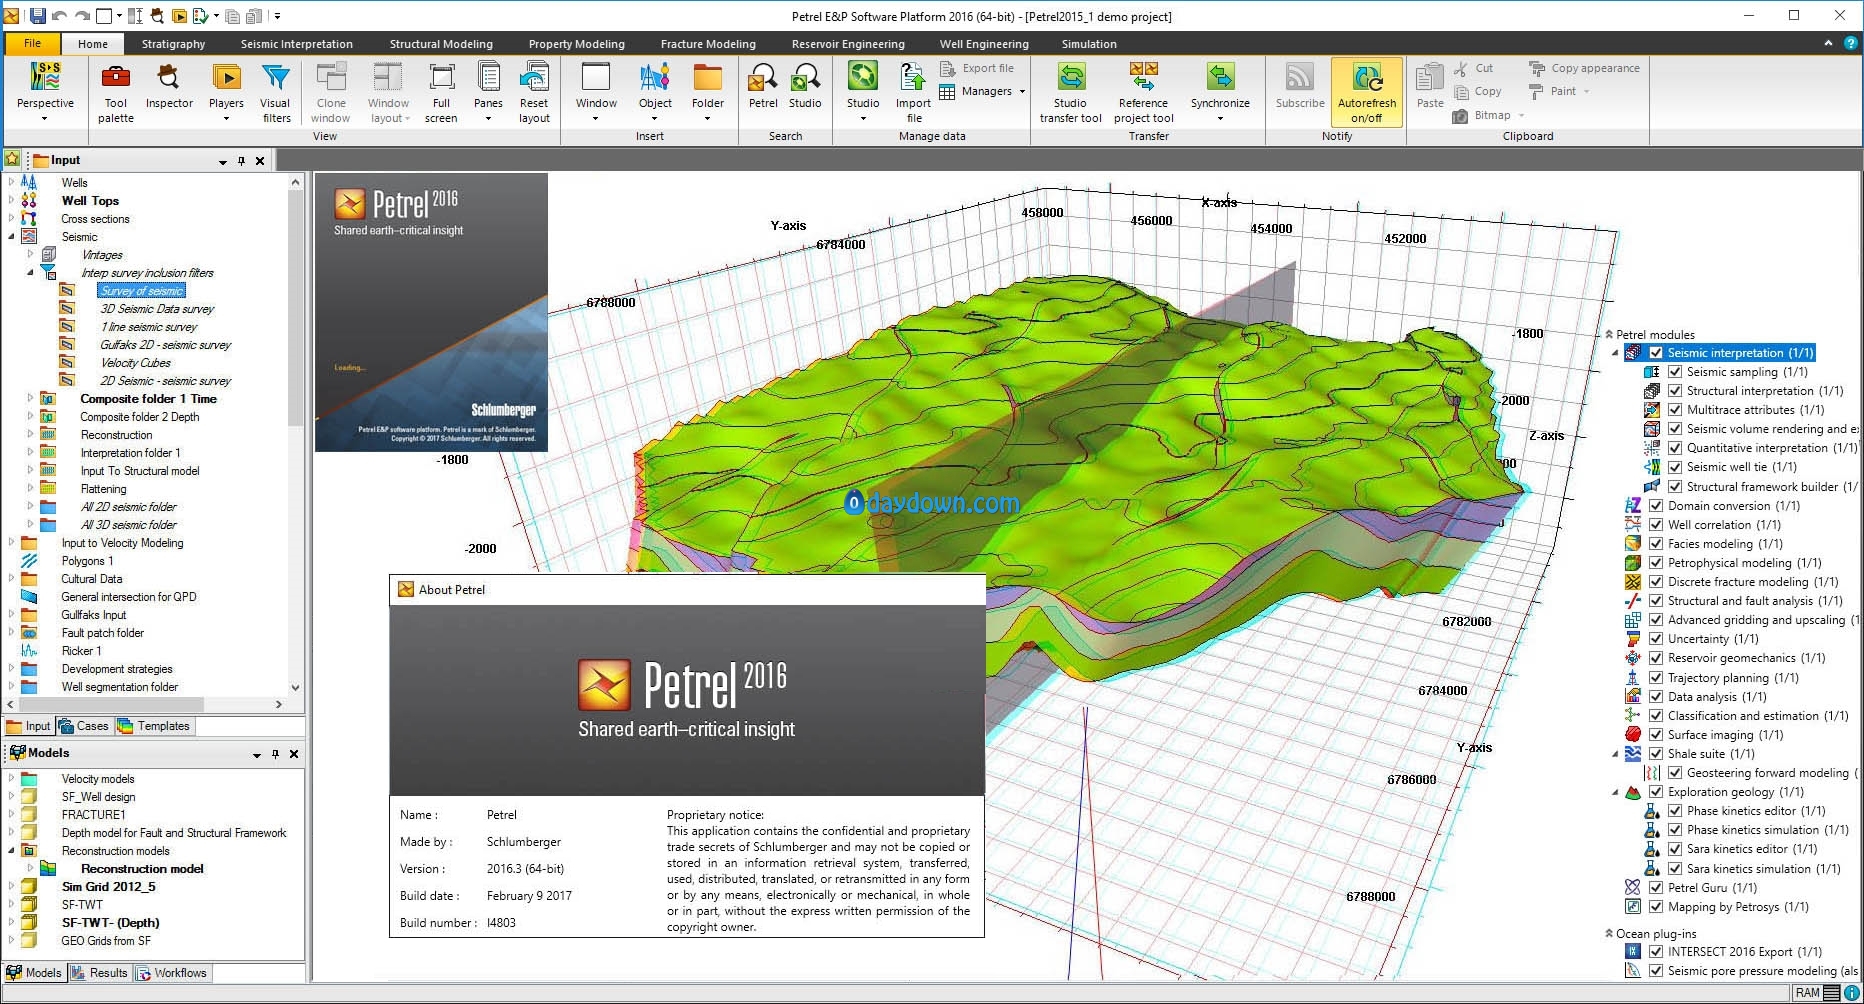
Task: Click the Paste button
Action: [x=1430, y=86]
